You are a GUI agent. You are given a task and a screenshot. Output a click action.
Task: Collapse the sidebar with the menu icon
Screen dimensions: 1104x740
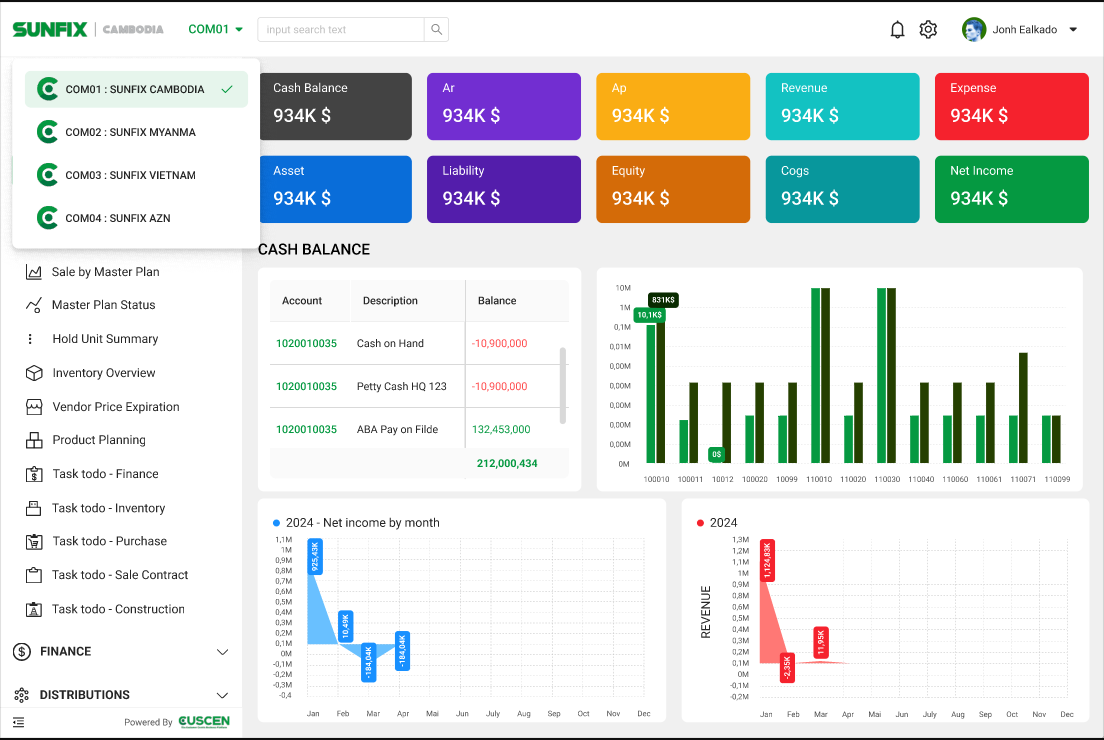tap(18, 722)
